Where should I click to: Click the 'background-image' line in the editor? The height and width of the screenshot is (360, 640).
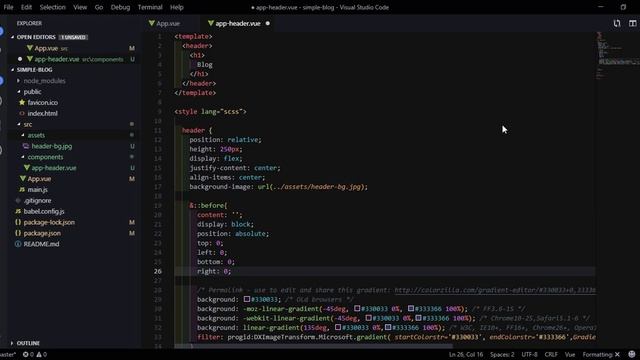[x=278, y=187]
